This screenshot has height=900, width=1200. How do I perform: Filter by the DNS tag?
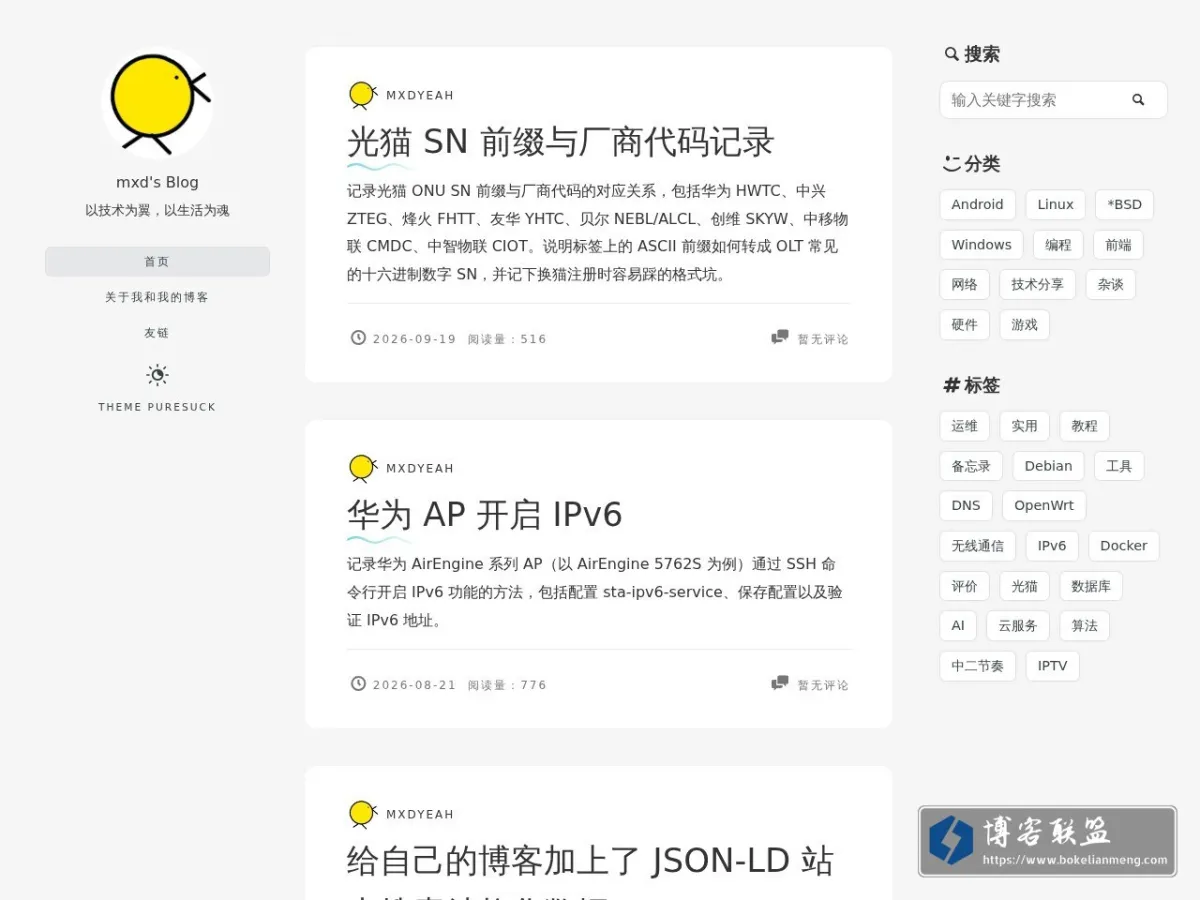coord(966,506)
